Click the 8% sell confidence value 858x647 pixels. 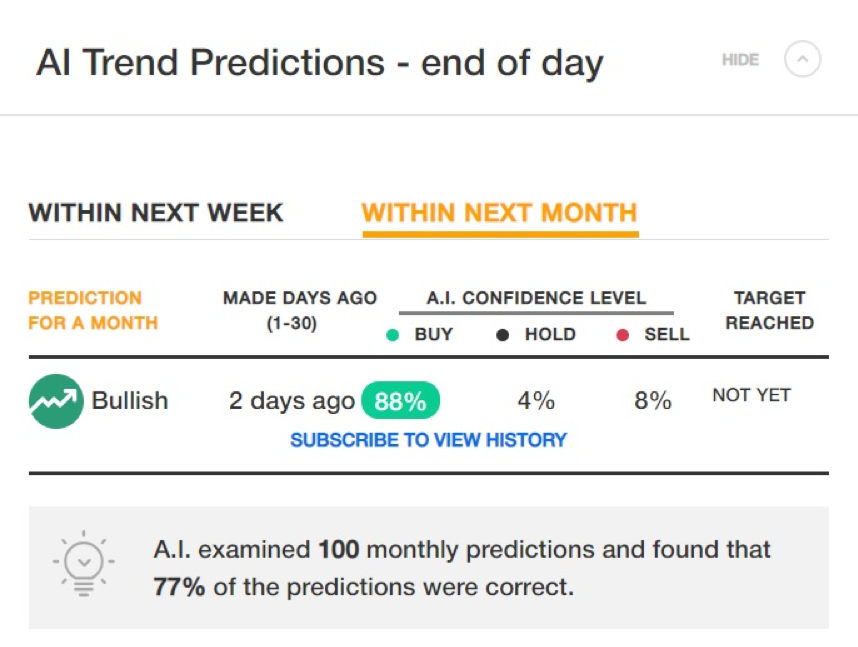point(653,401)
